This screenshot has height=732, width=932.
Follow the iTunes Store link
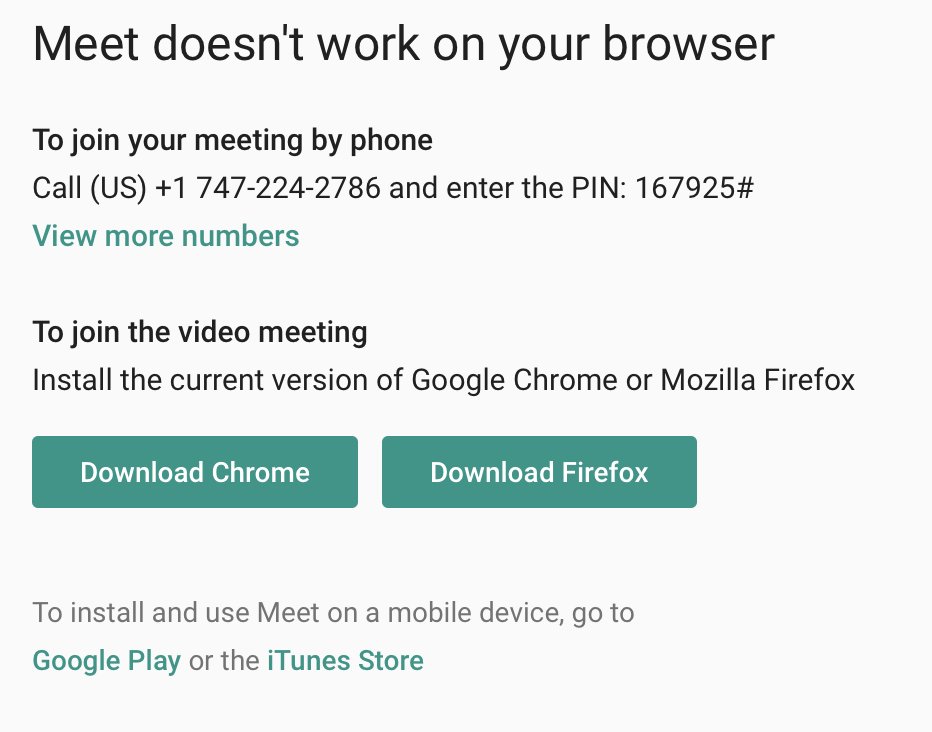(345, 661)
